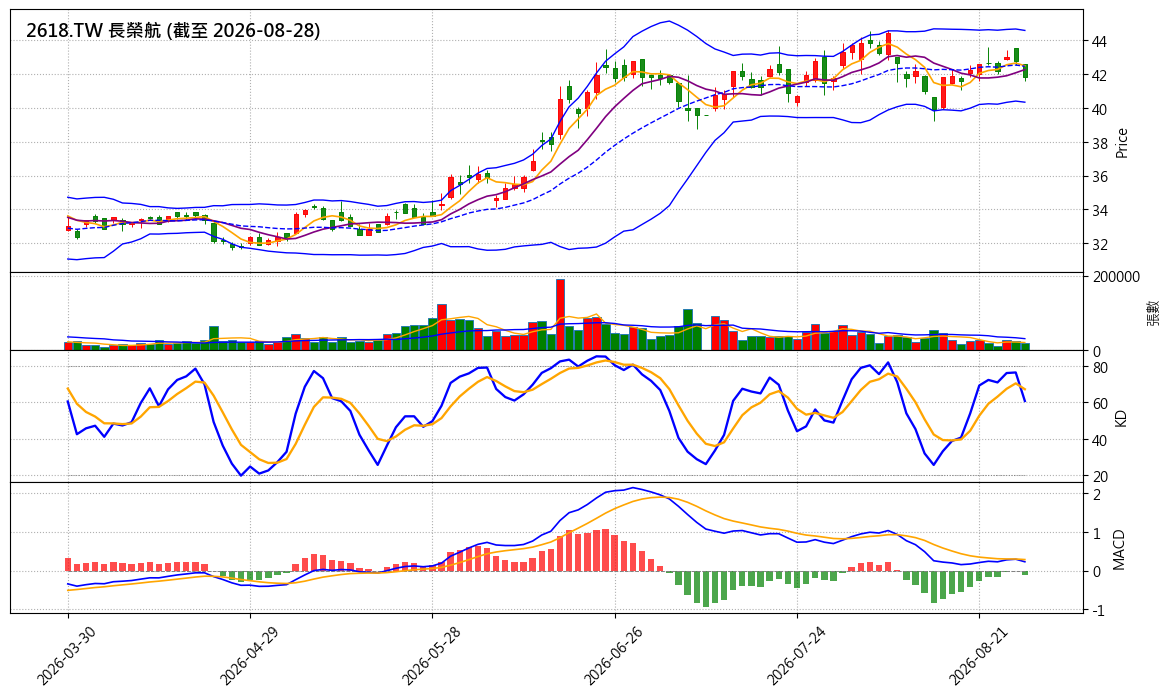The height and width of the screenshot is (698, 1172).
Task: Click the x-axis date label 2026-07-24
Action: coord(796,655)
